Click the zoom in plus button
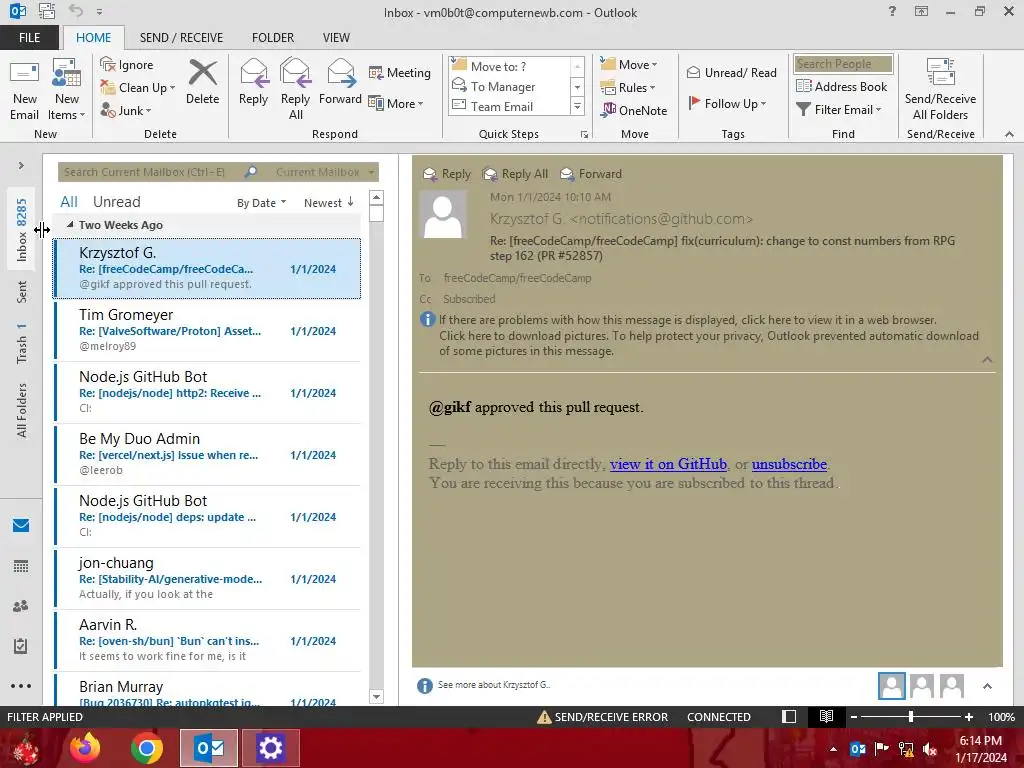Screen dimensions: 1024x768 (x=969, y=717)
